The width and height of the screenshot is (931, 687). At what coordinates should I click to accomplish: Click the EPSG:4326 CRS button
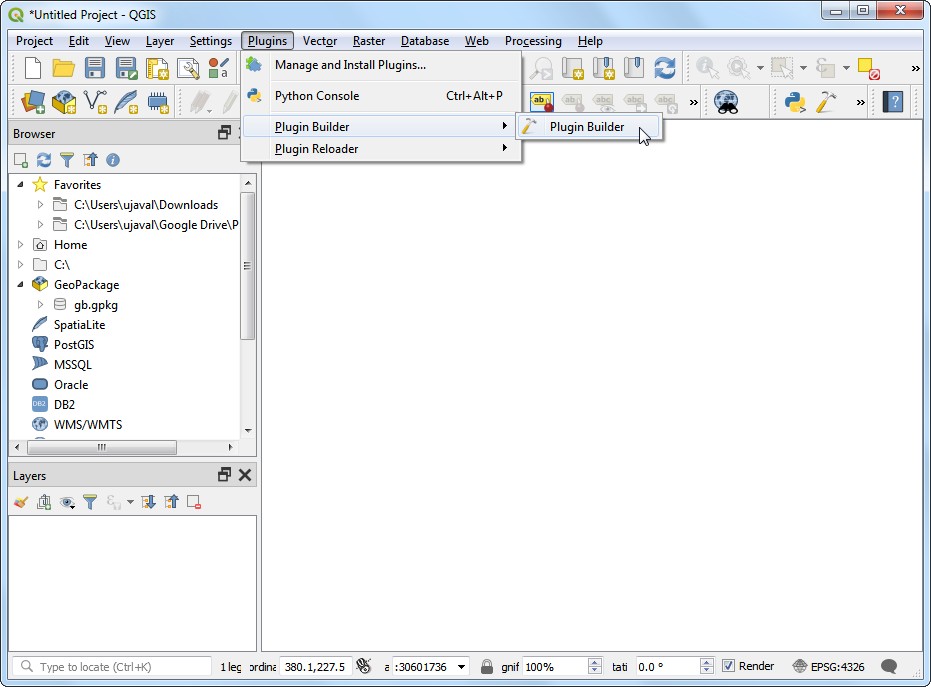click(828, 666)
